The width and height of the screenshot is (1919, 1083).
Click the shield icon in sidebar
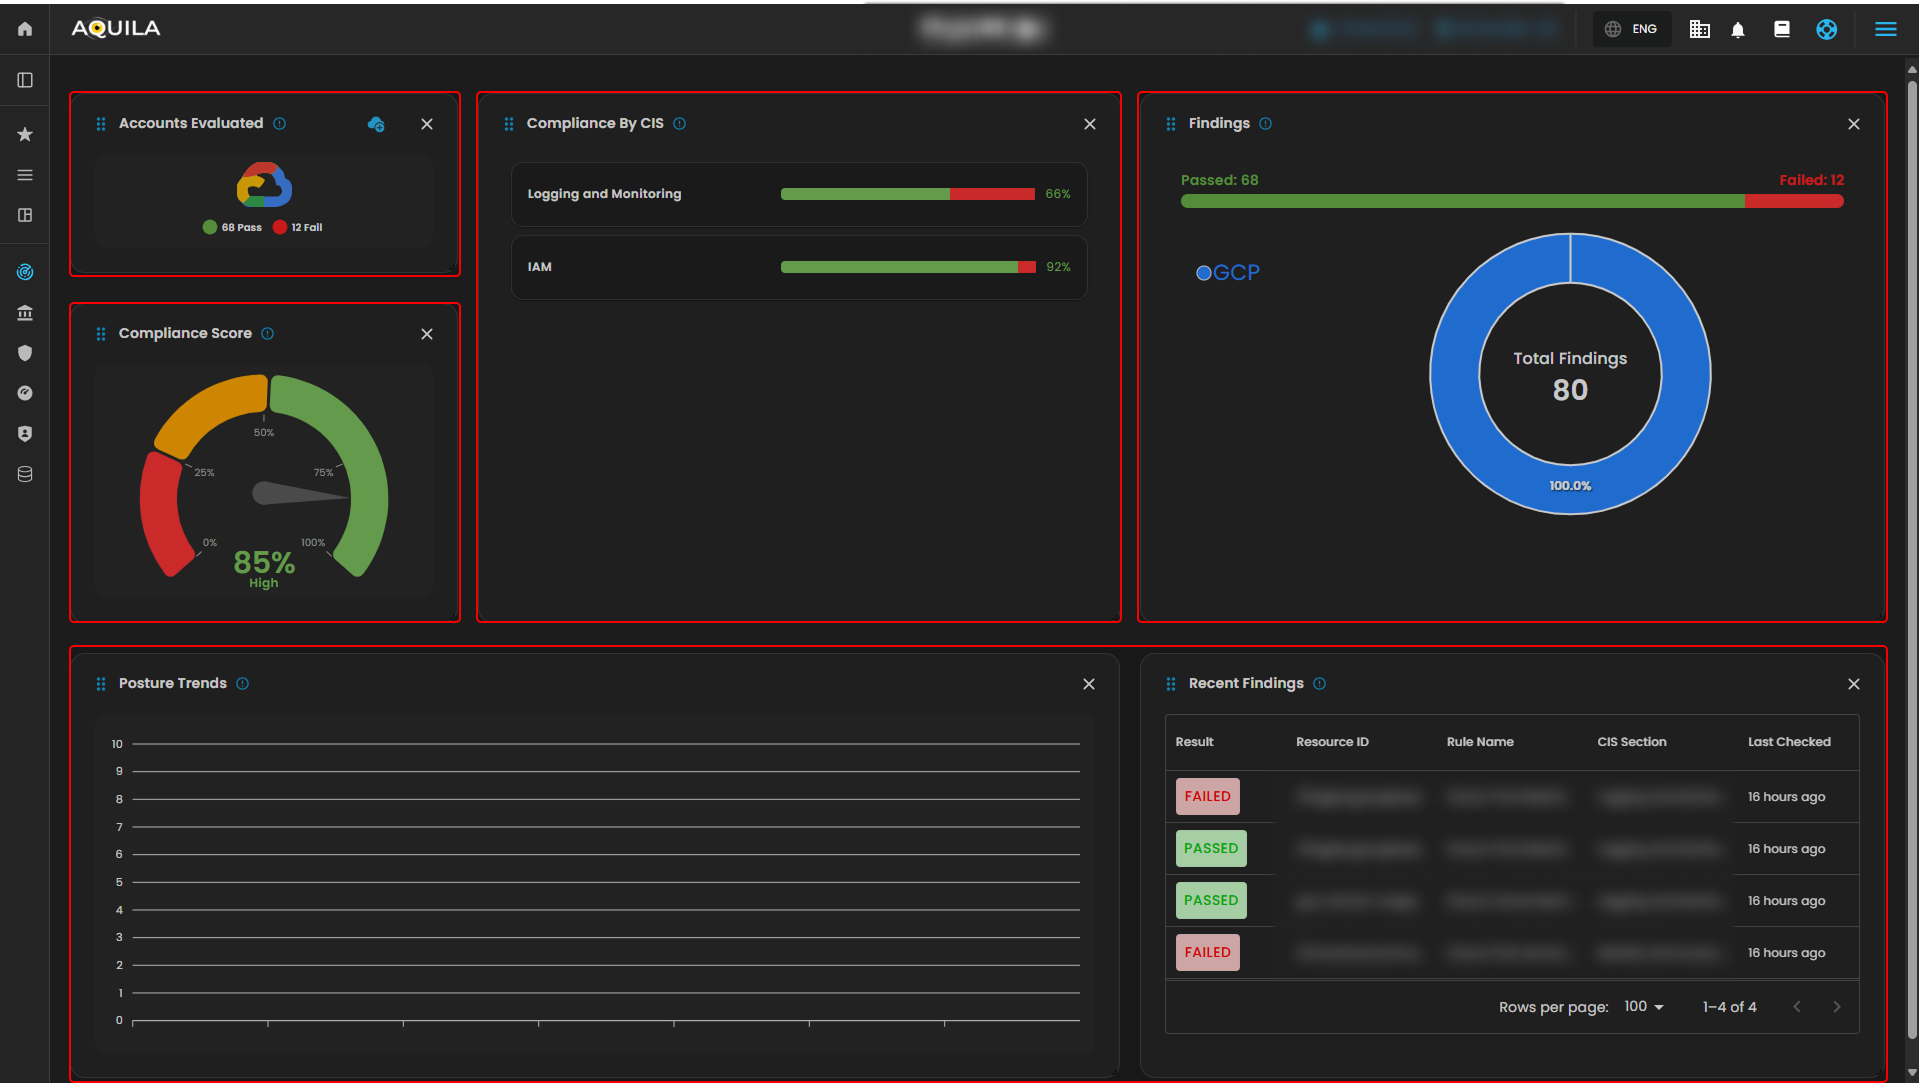tap(25, 353)
